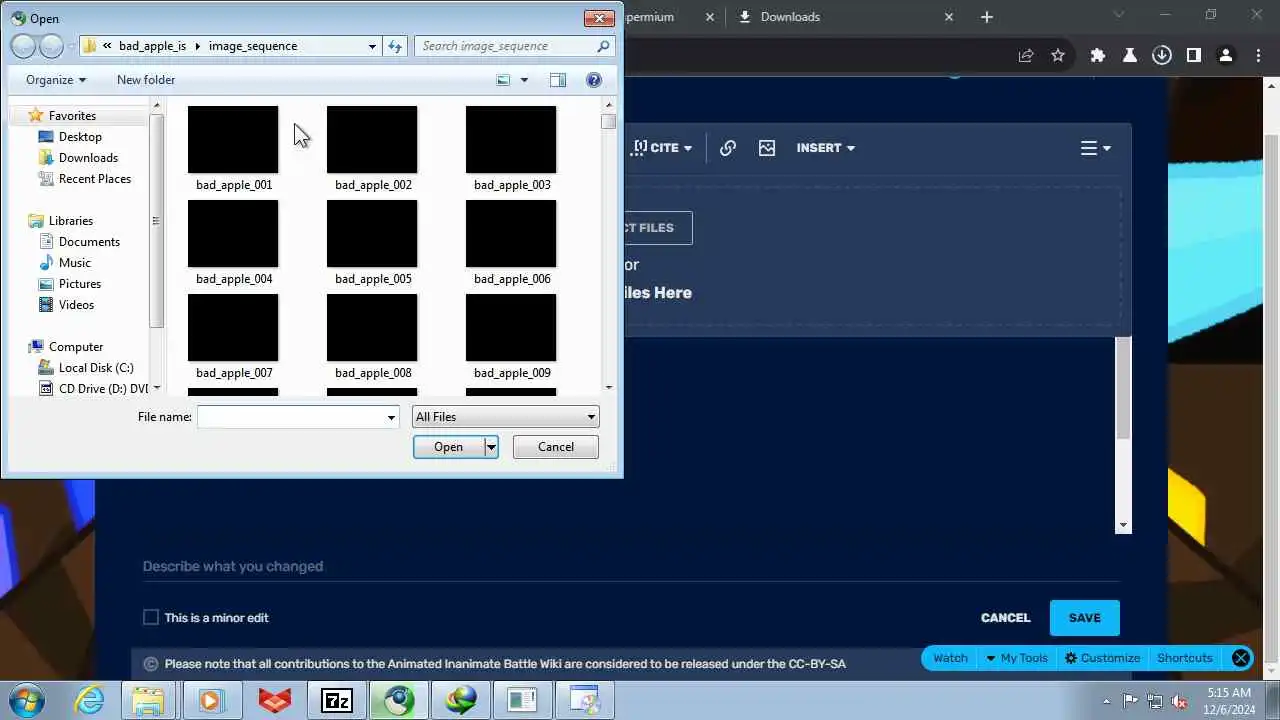The height and width of the screenshot is (720, 1280).
Task: Click the Open button in dialog
Action: click(449, 447)
